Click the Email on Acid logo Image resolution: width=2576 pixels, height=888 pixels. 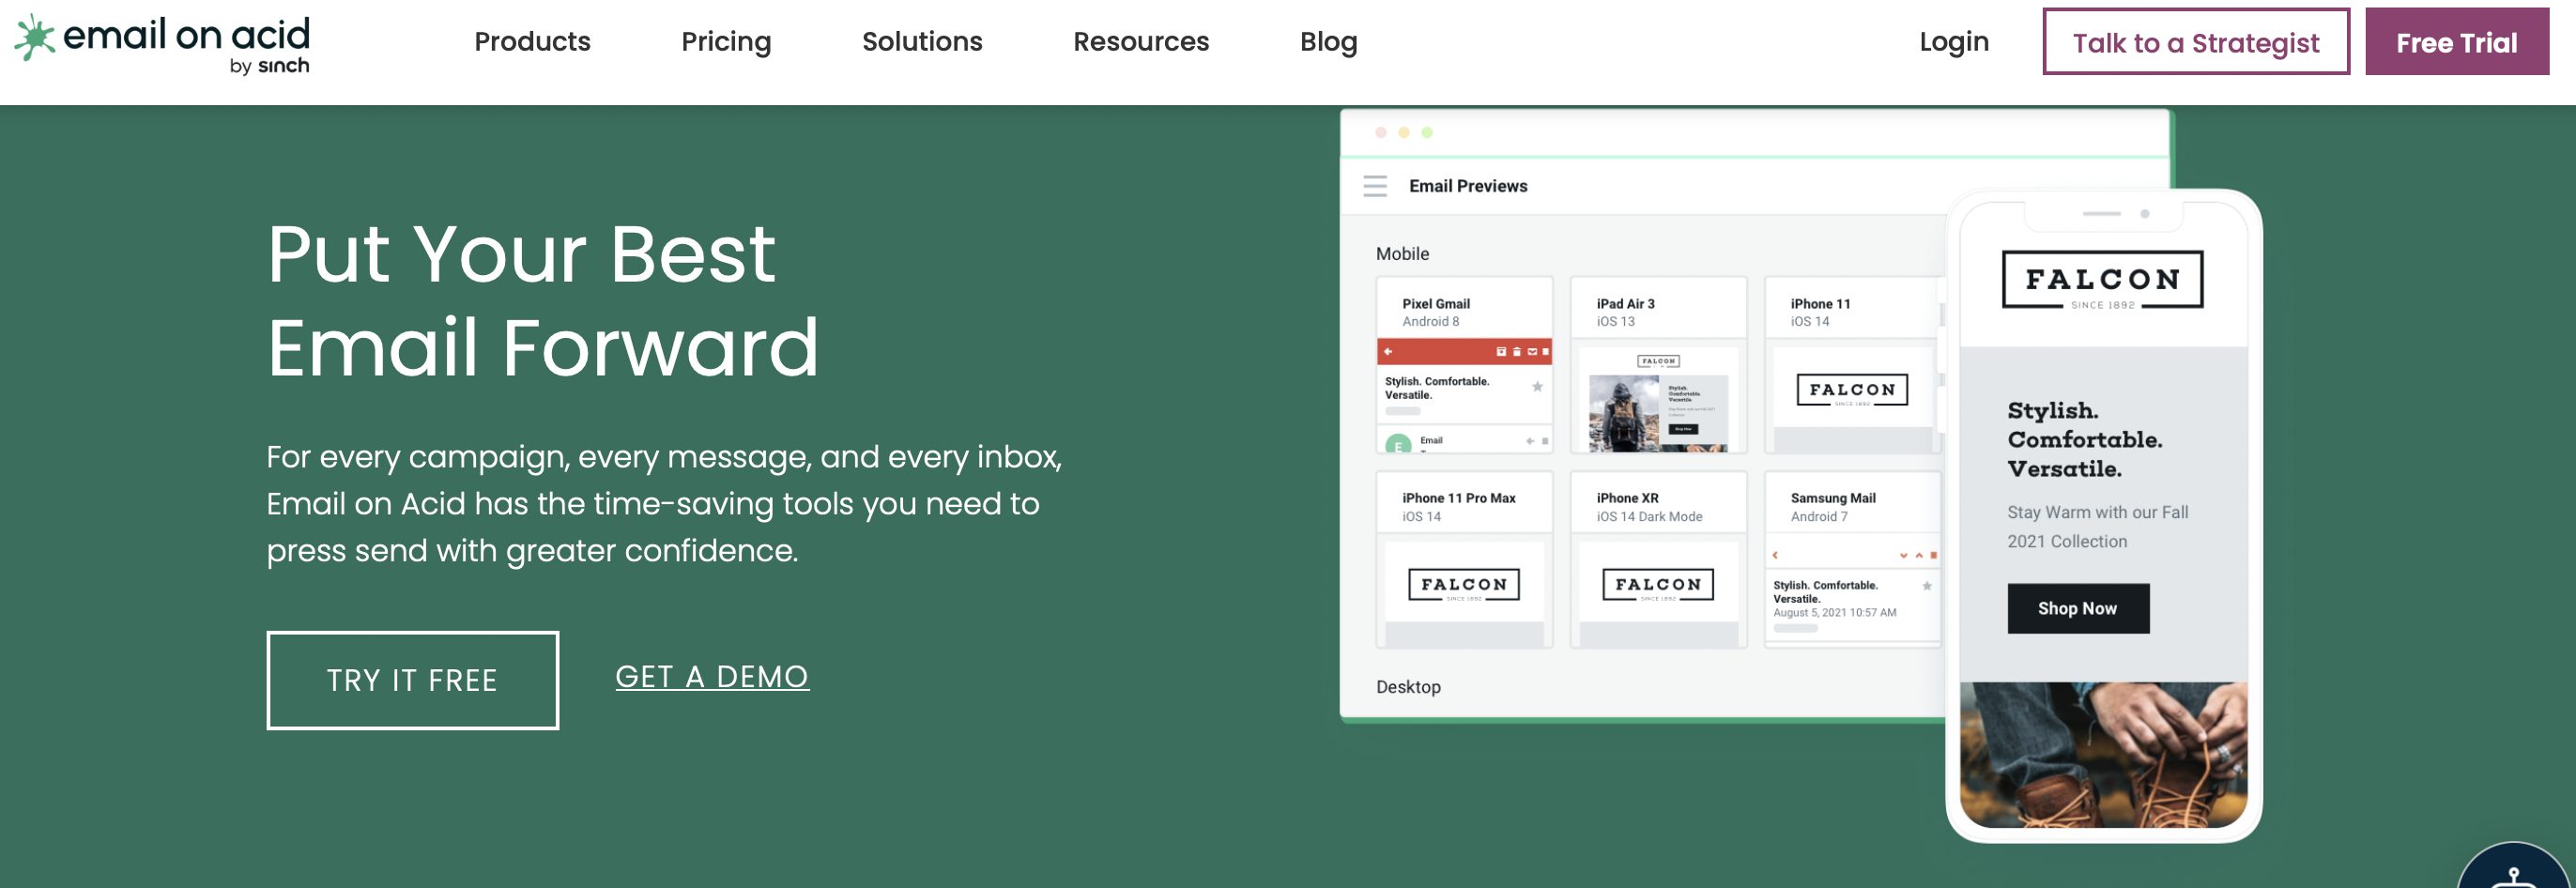tap(162, 44)
